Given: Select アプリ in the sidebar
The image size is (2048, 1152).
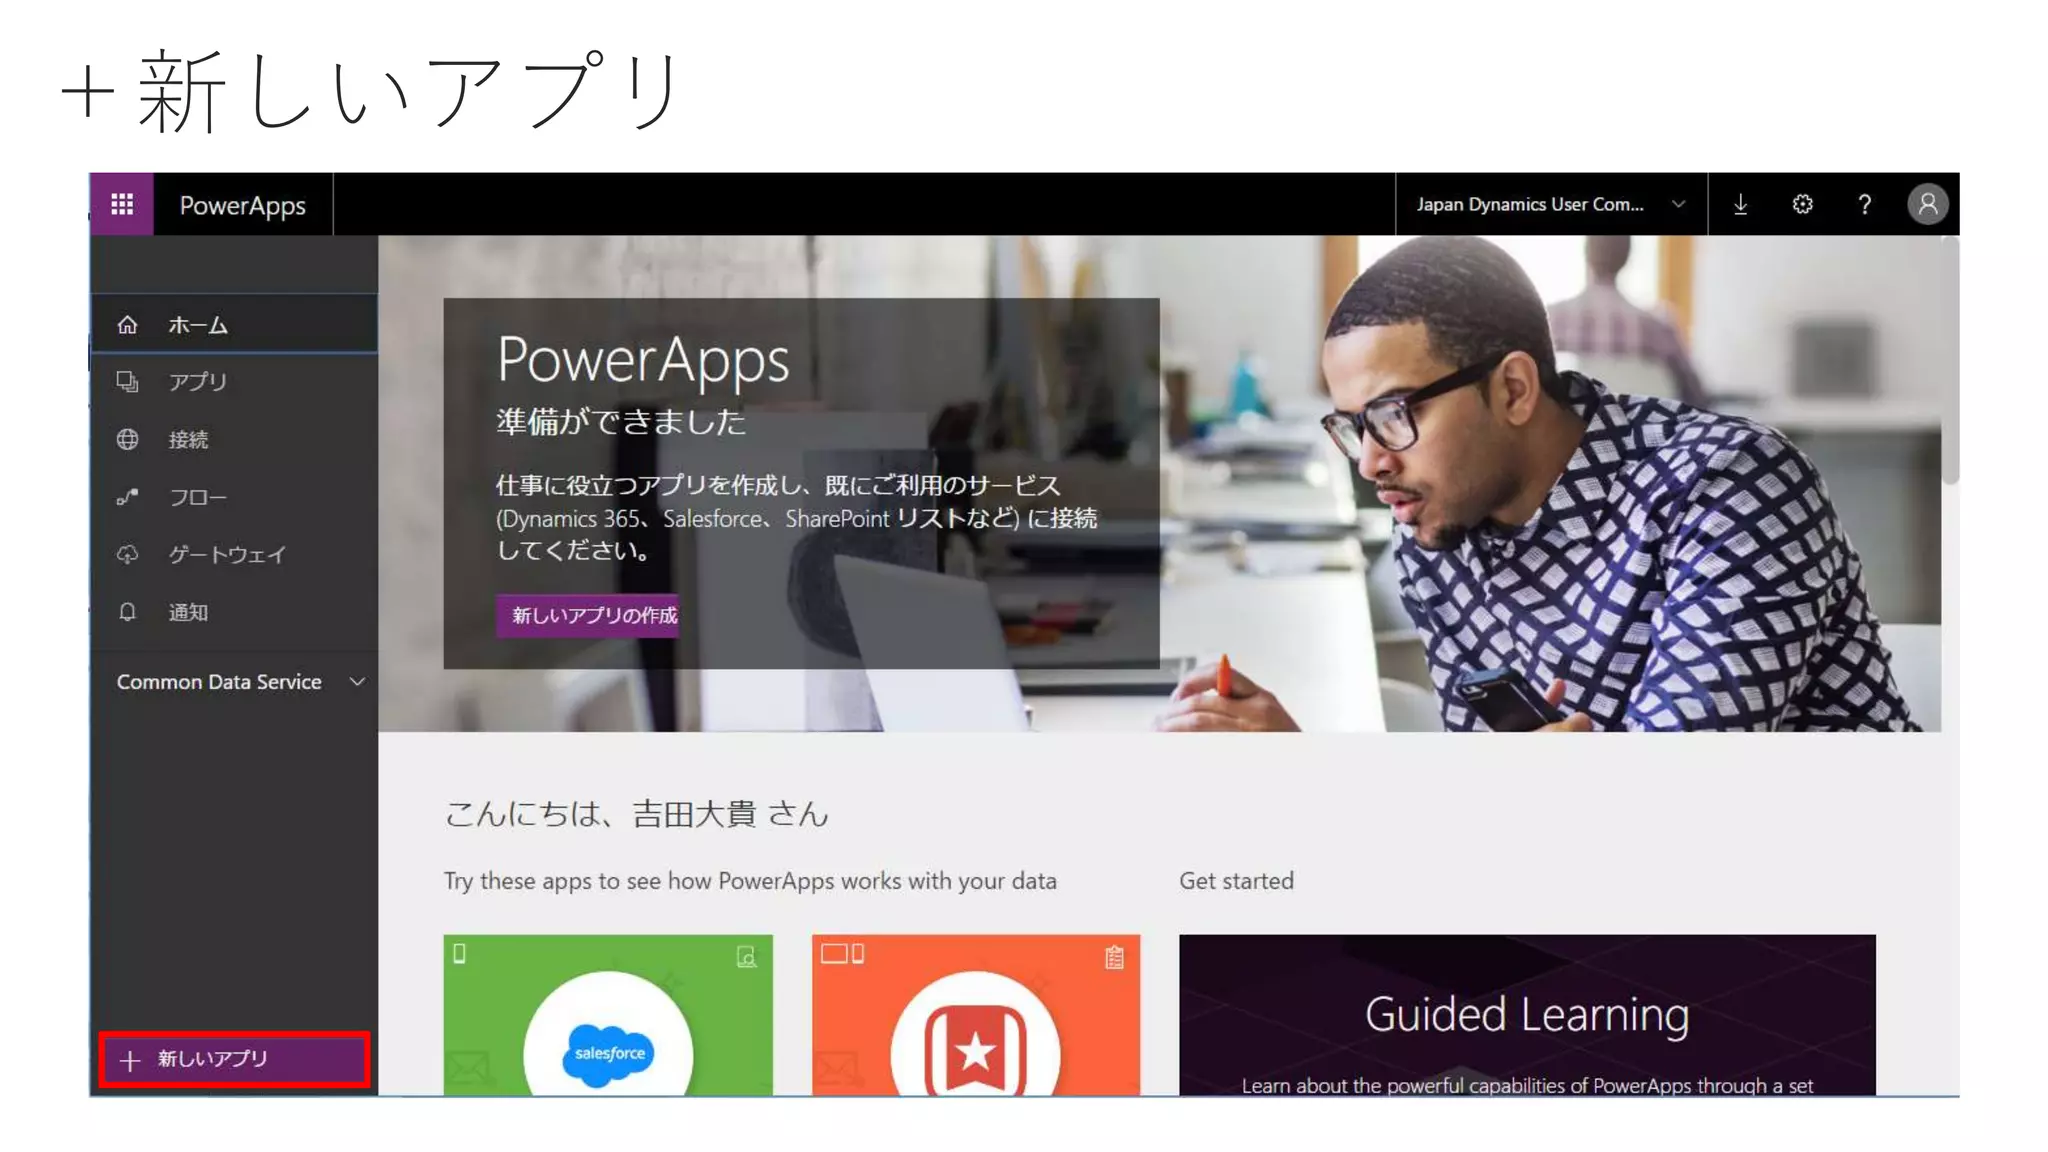Looking at the screenshot, I should point(234,382).
